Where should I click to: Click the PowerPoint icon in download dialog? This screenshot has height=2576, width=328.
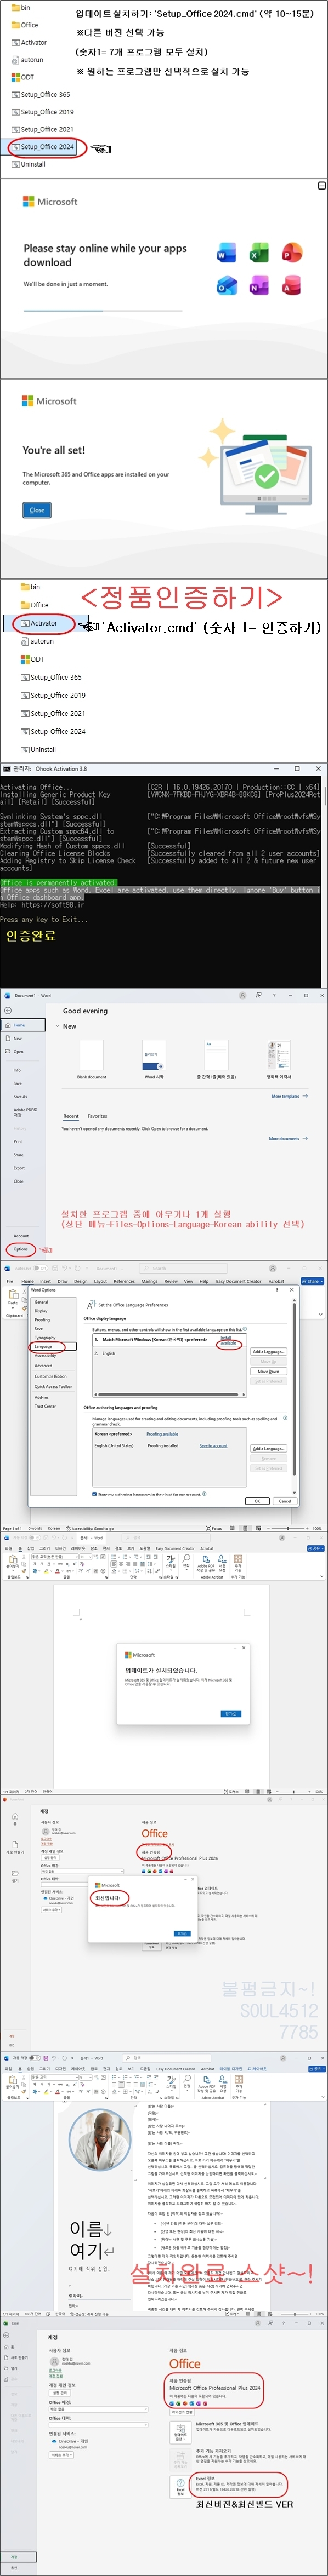coord(291,253)
